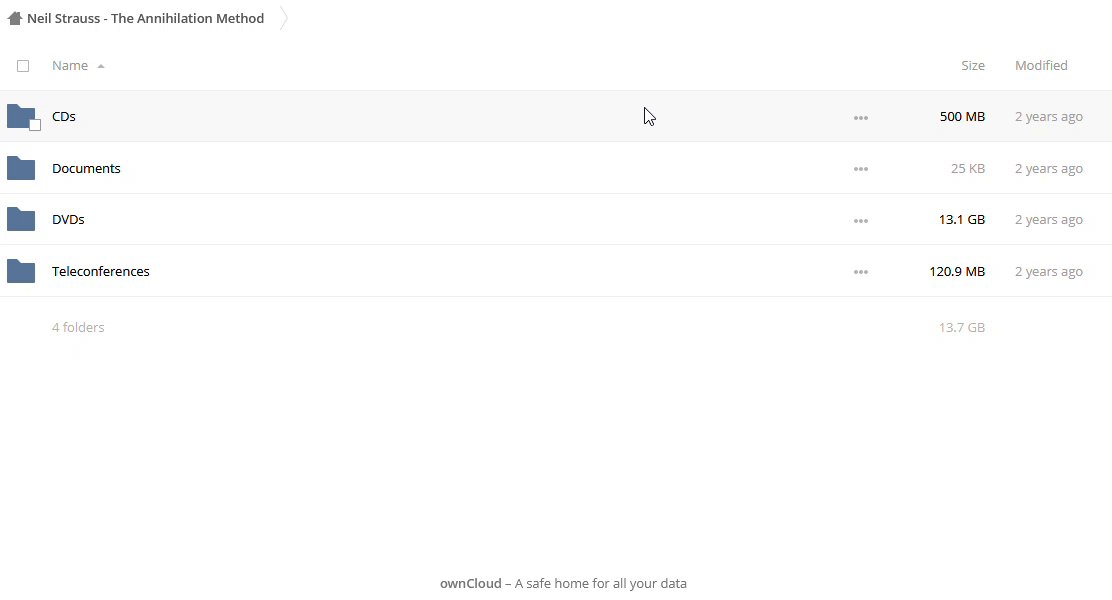Viewport: 1112px width, 600px height.
Task: Click the CDs folder icon
Action: [x=20, y=116]
